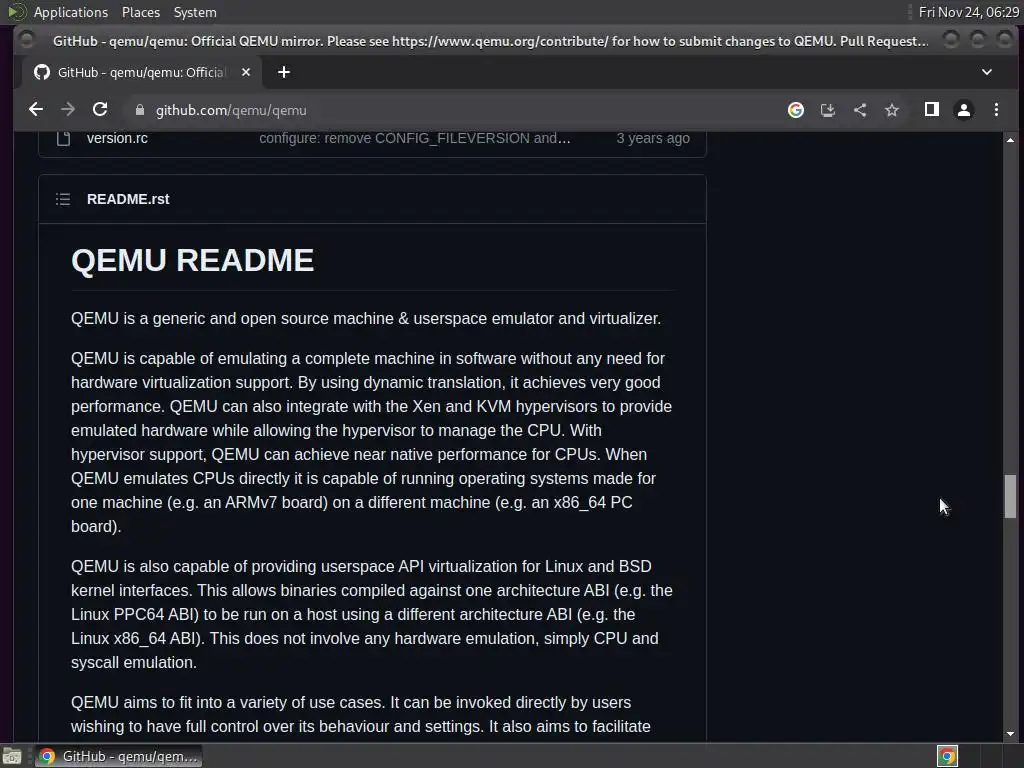This screenshot has width=1024, height=768.
Task: Open the Places menu
Action: click(140, 12)
